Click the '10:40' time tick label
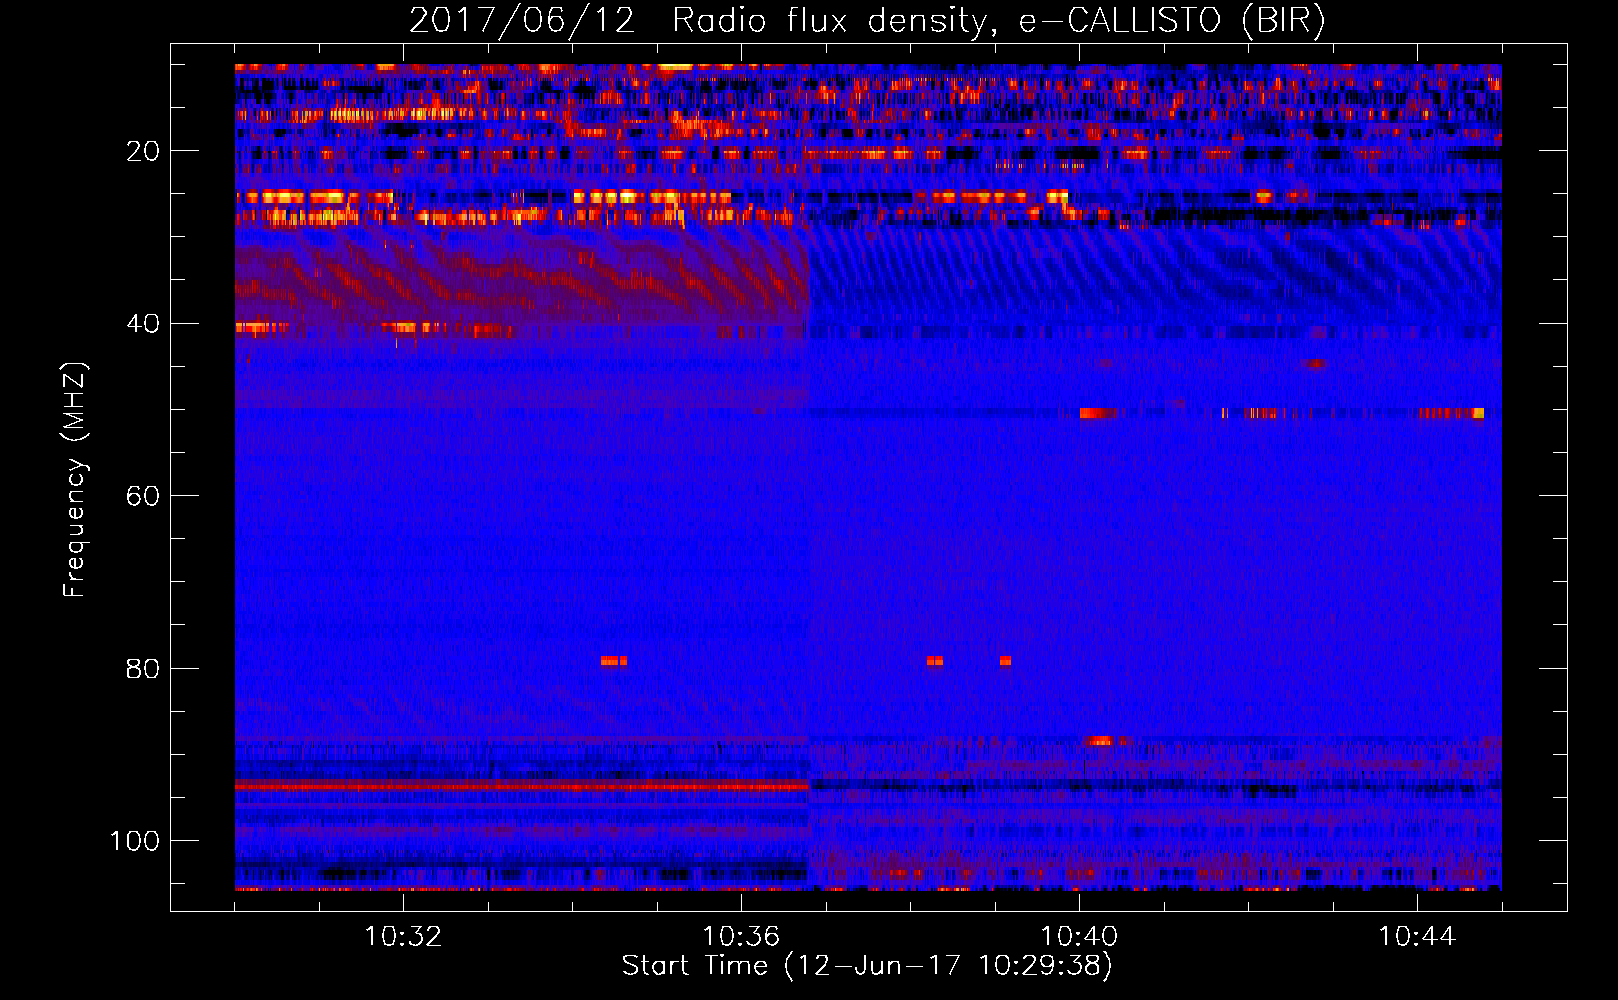 point(1079,937)
